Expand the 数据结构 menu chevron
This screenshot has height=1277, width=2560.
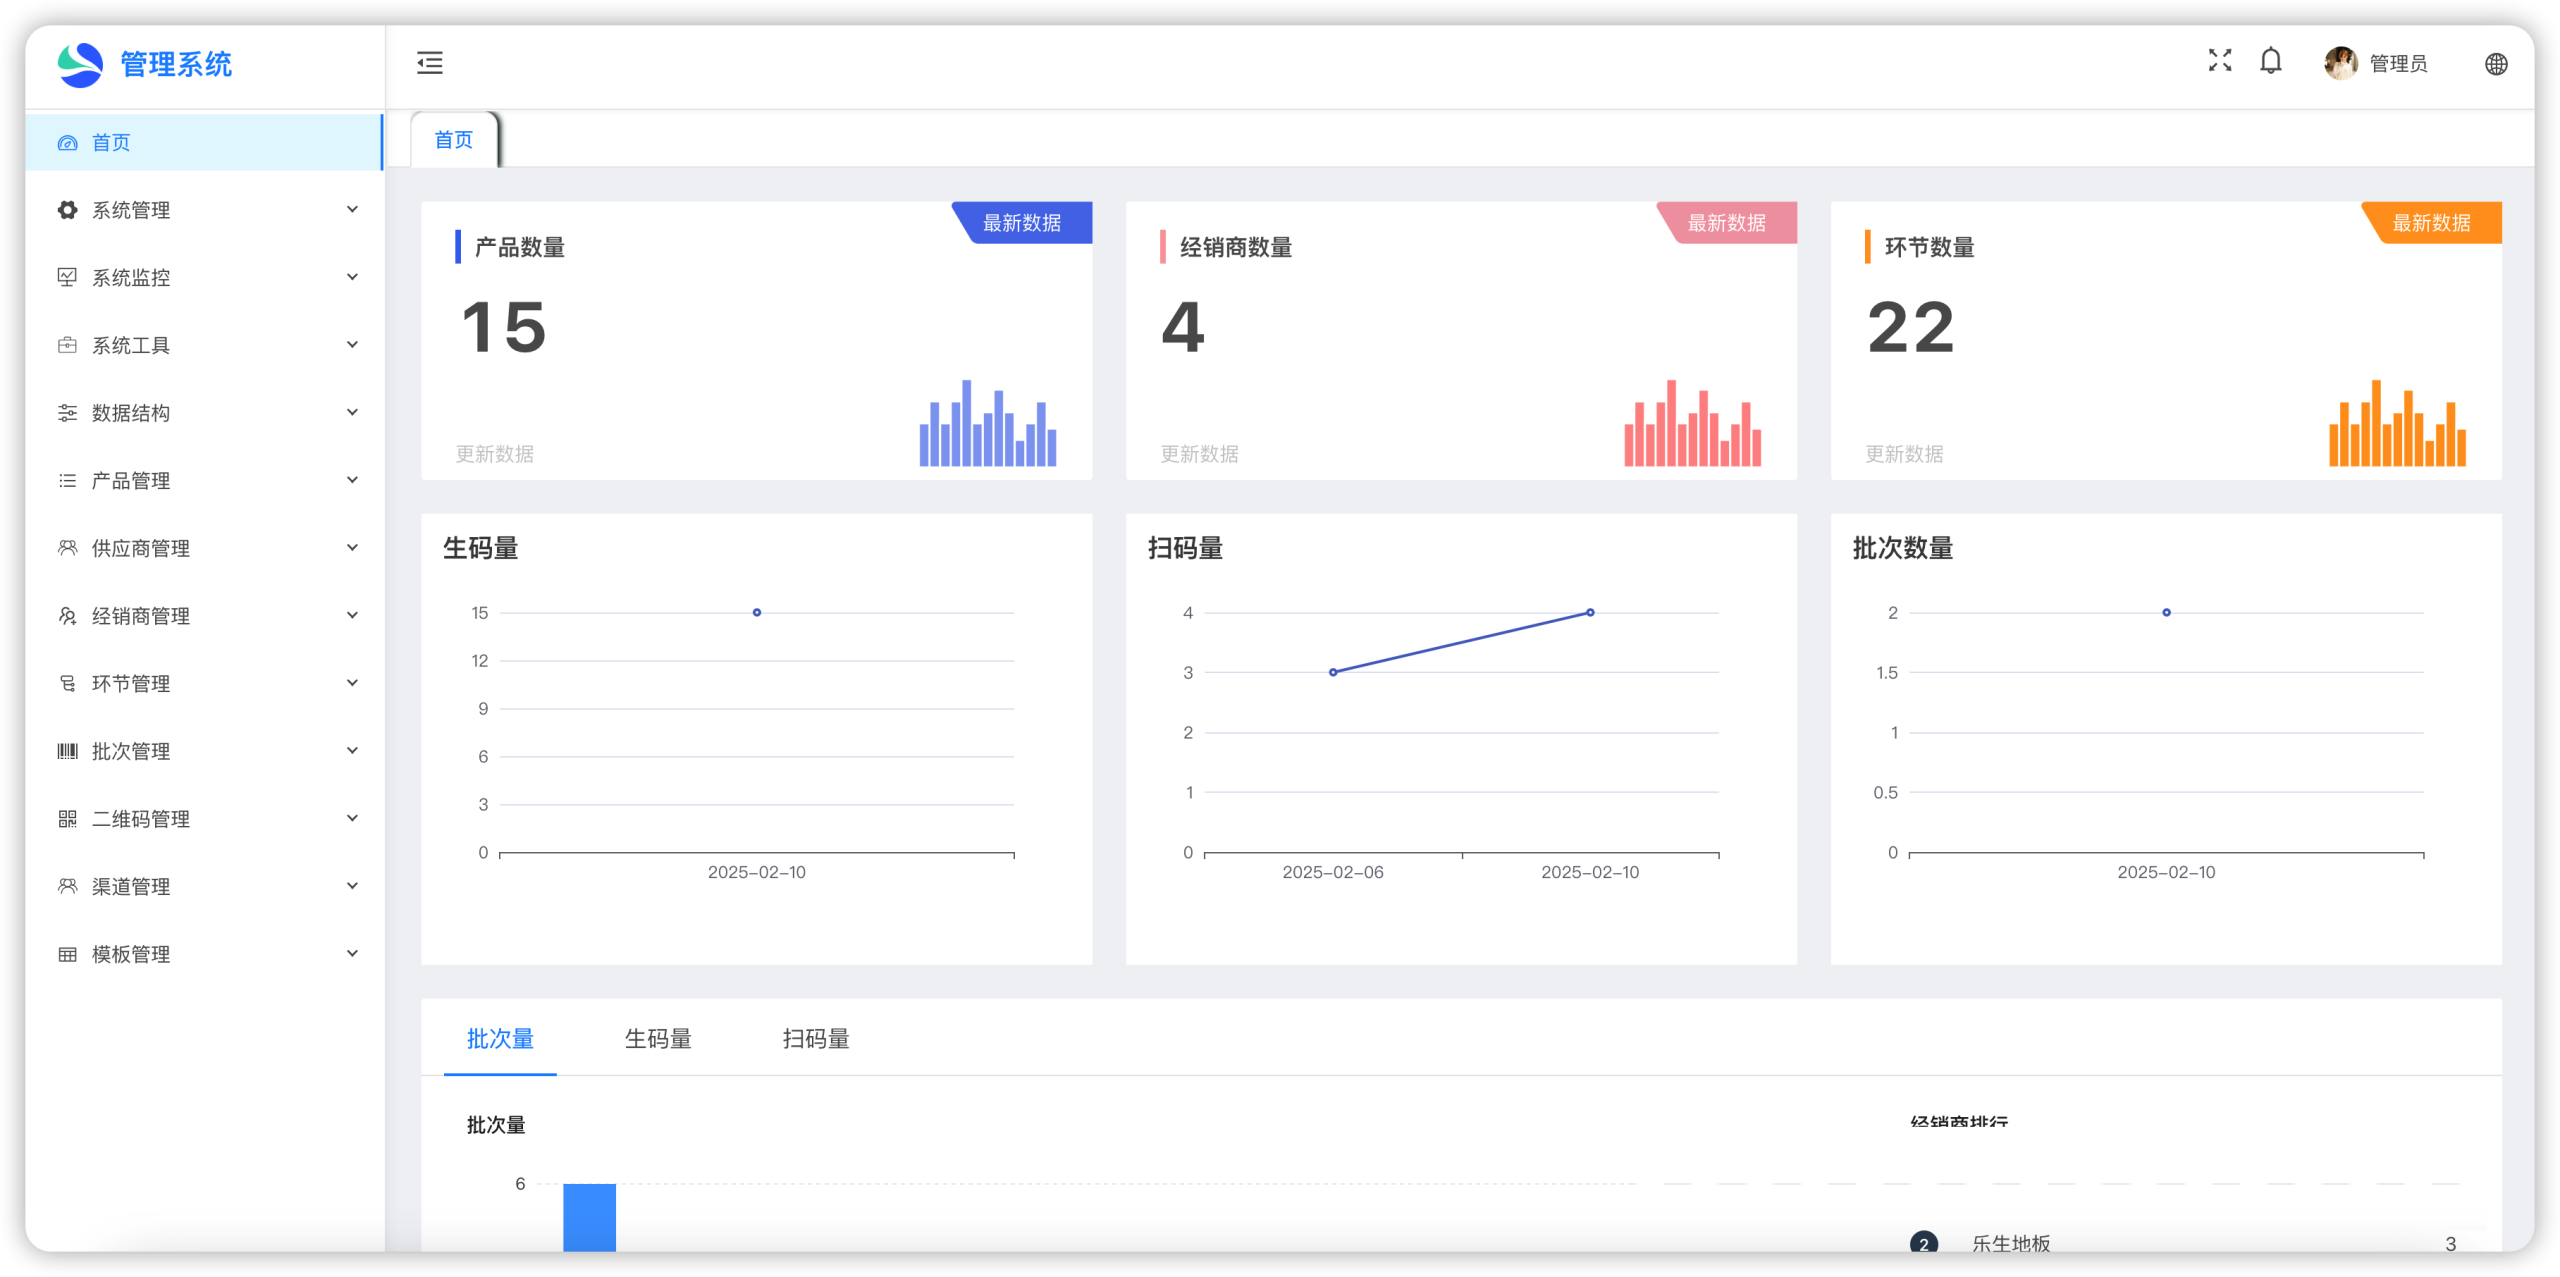pos(352,412)
